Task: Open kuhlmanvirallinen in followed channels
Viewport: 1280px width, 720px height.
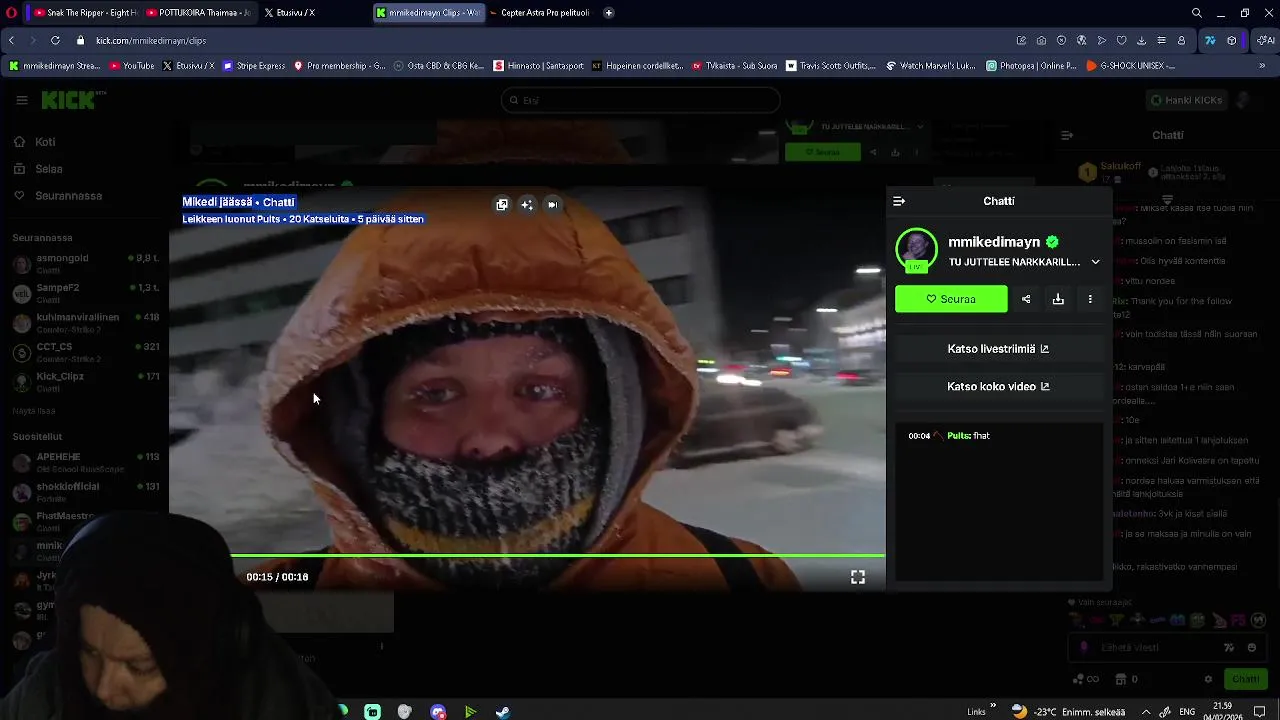Action: tap(85, 323)
